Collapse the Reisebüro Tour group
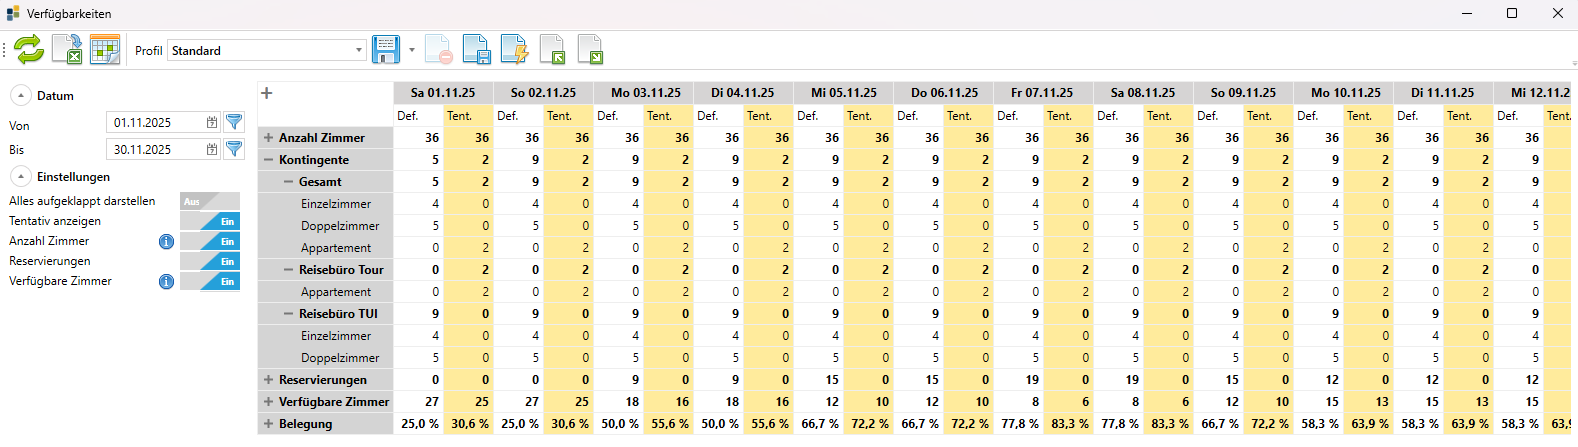Image resolution: width=1578 pixels, height=447 pixels. 289,270
